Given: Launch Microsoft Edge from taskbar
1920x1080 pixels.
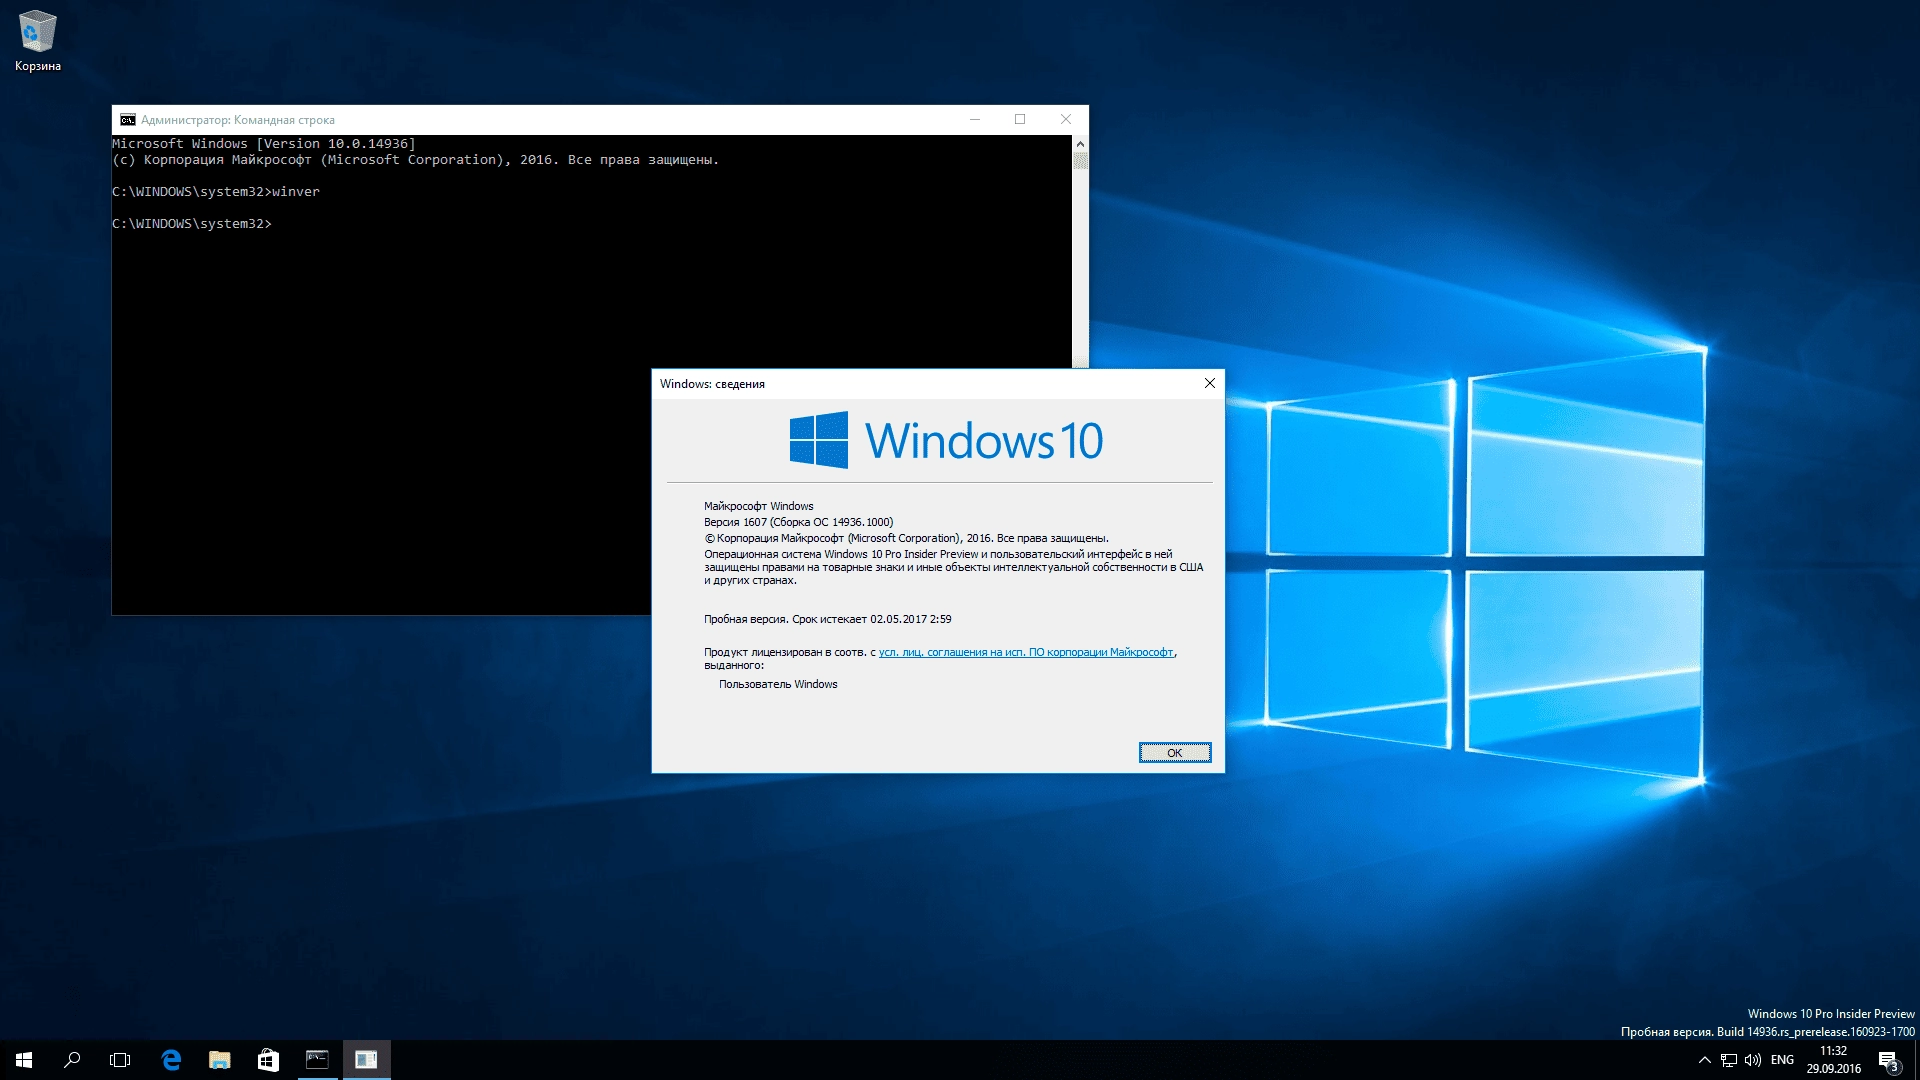Looking at the screenshot, I should click(171, 1060).
